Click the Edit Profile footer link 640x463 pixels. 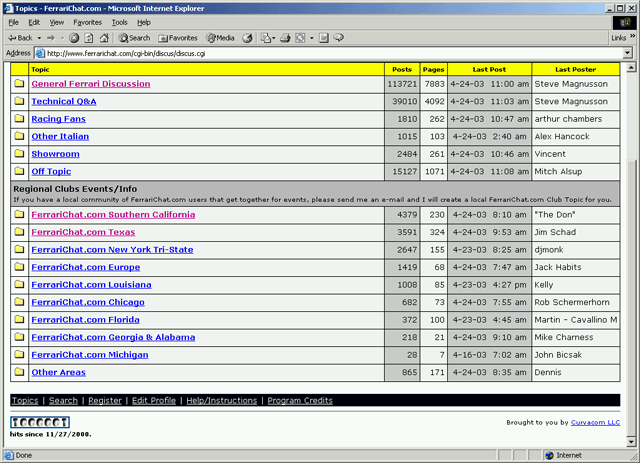[154, 401]
